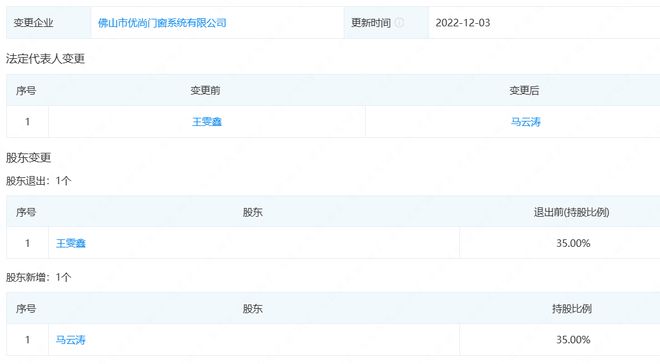Click 股东 header in 股东退出 table
The height and width of the screenshot is (364, 660).
click(253, 212)
